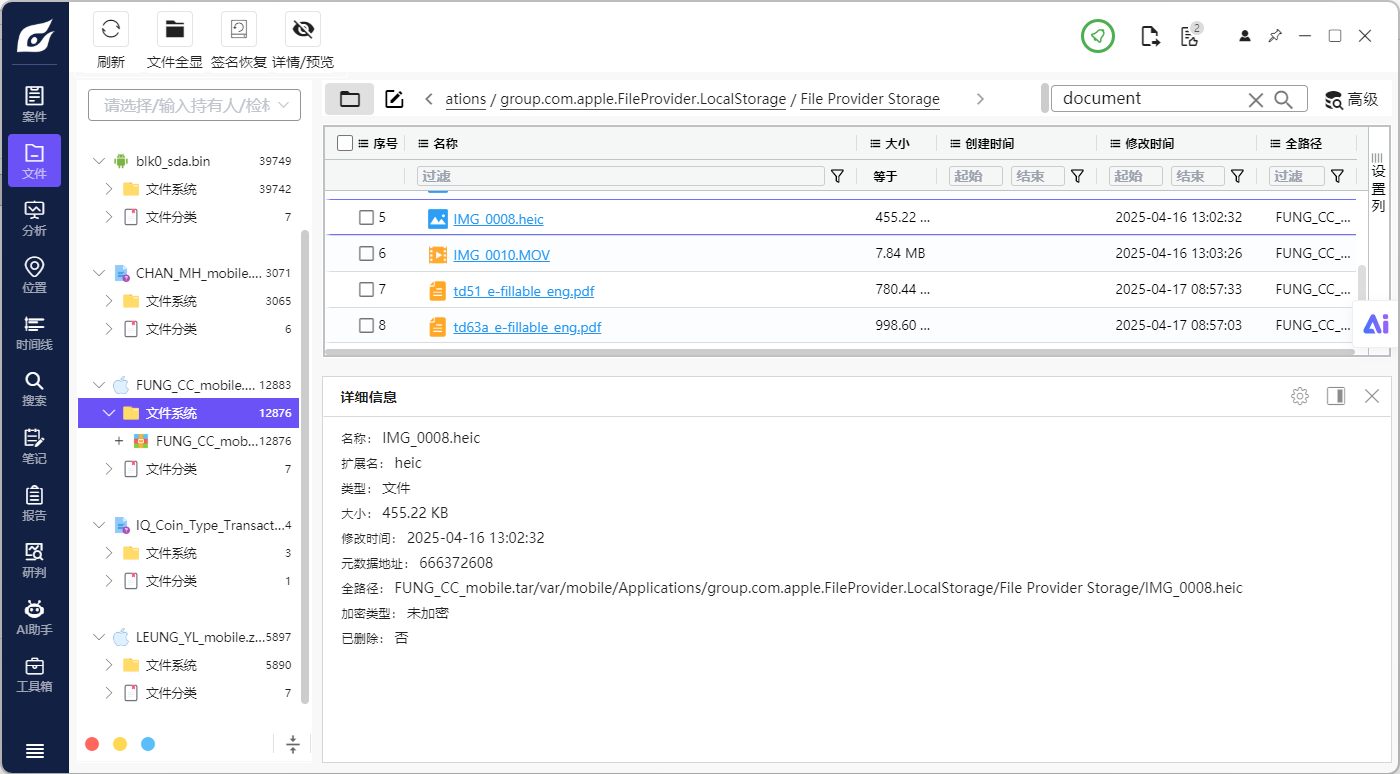
Task: Open the 分析 analysis section
Action: click(x=34, y=218)
